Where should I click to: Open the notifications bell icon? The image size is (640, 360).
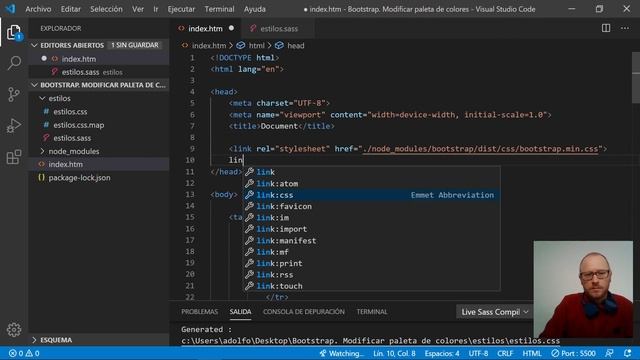click(x=627, y=353)
